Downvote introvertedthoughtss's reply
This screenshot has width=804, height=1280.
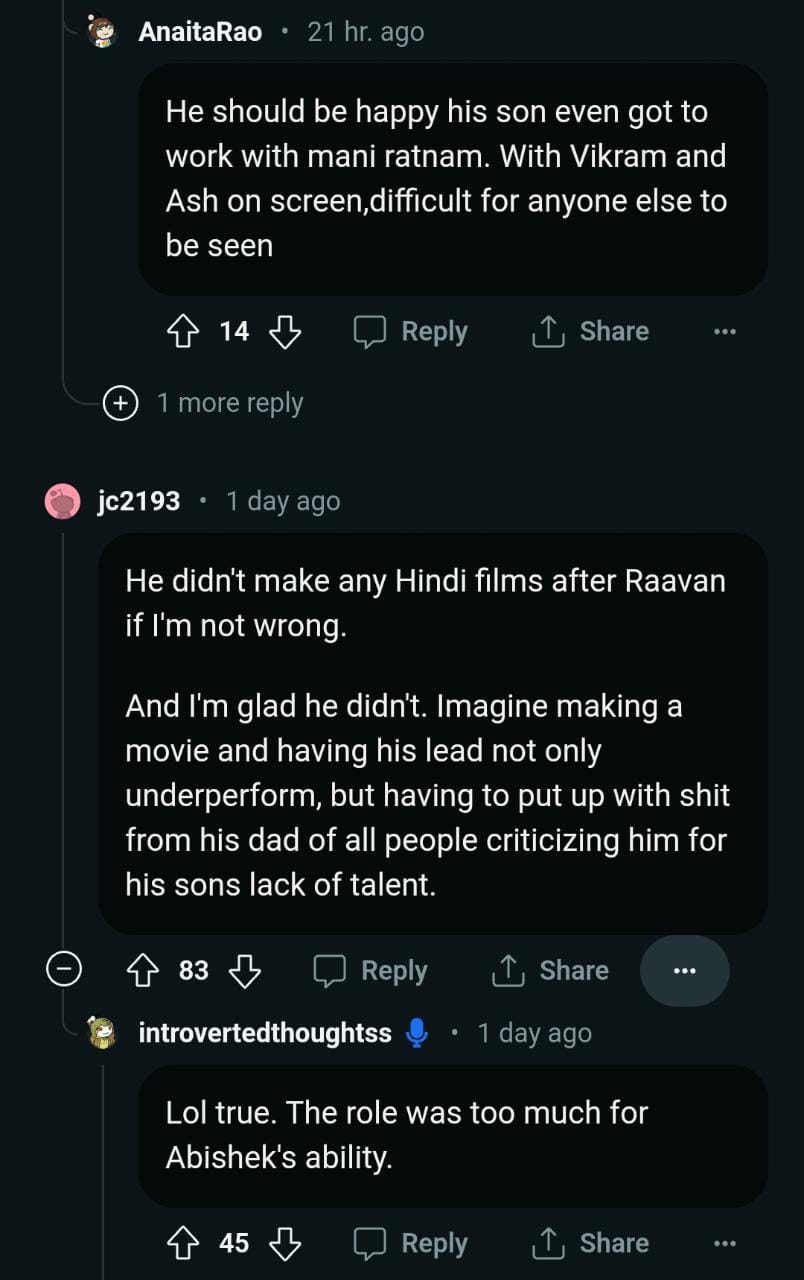[x=285, y=1243]
